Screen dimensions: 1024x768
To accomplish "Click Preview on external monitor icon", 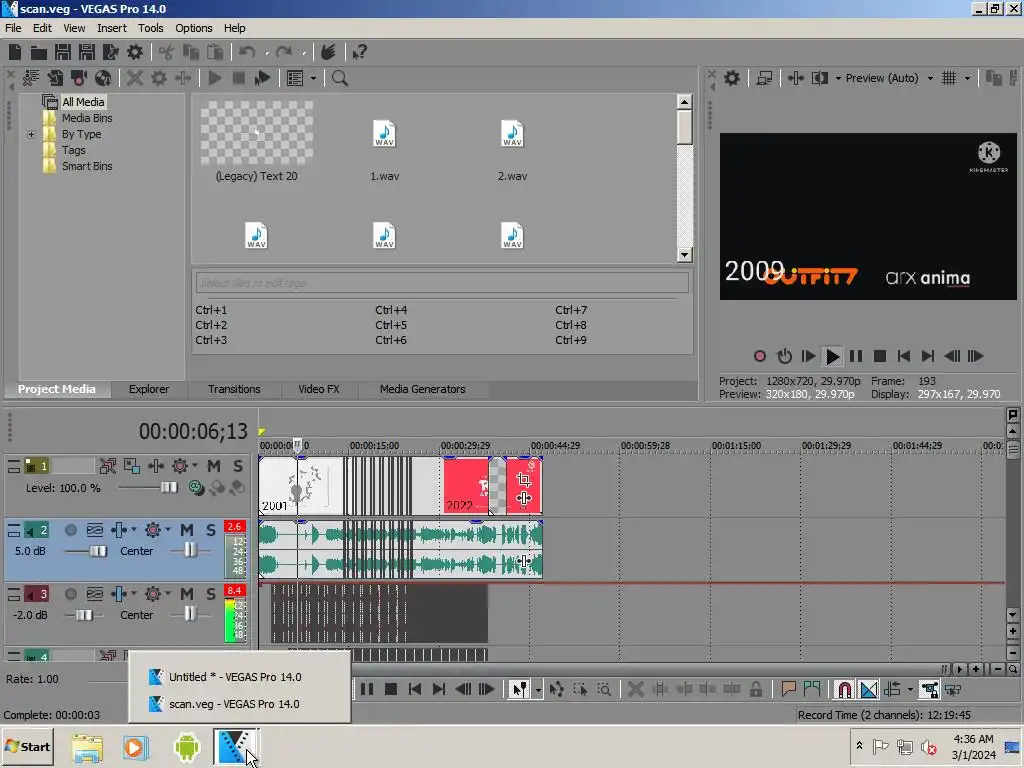I will [x=764, y=78].
